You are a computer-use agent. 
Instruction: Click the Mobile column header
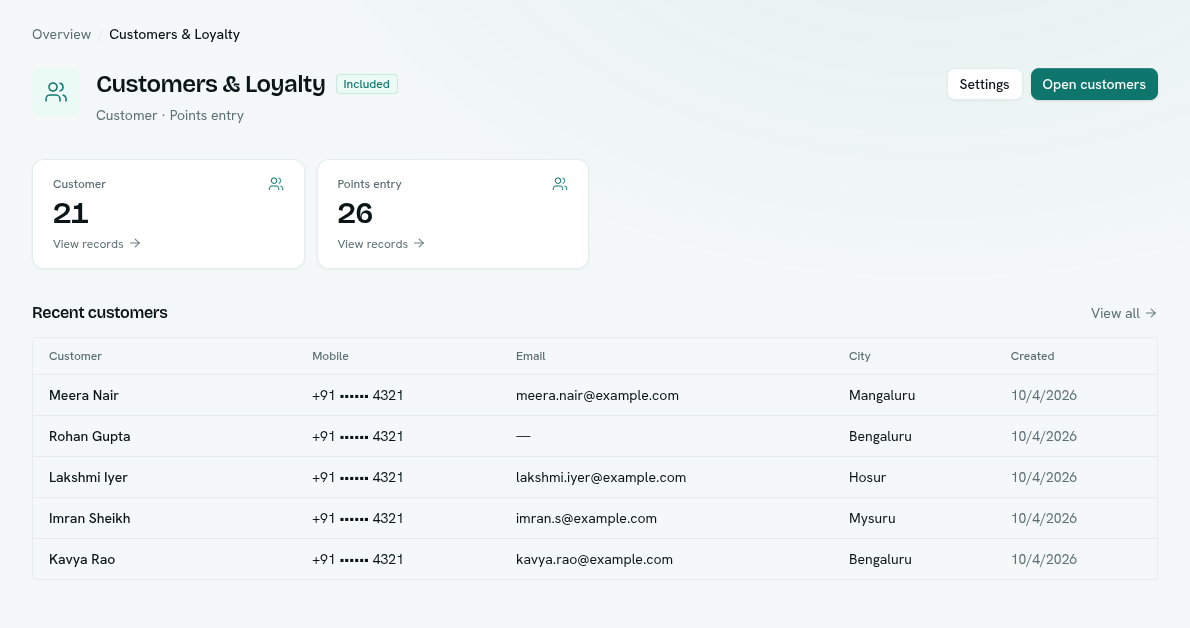pyautogui.click(x=330, y=356)
